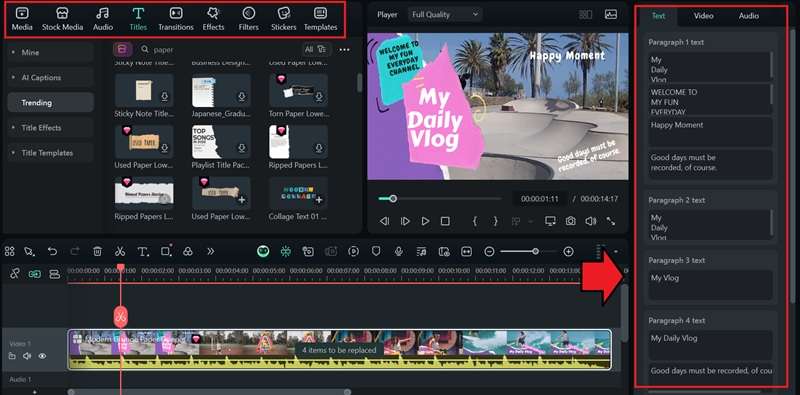Toggle the green auto ripple icon
Screen dimensions: 800x395
34,274
